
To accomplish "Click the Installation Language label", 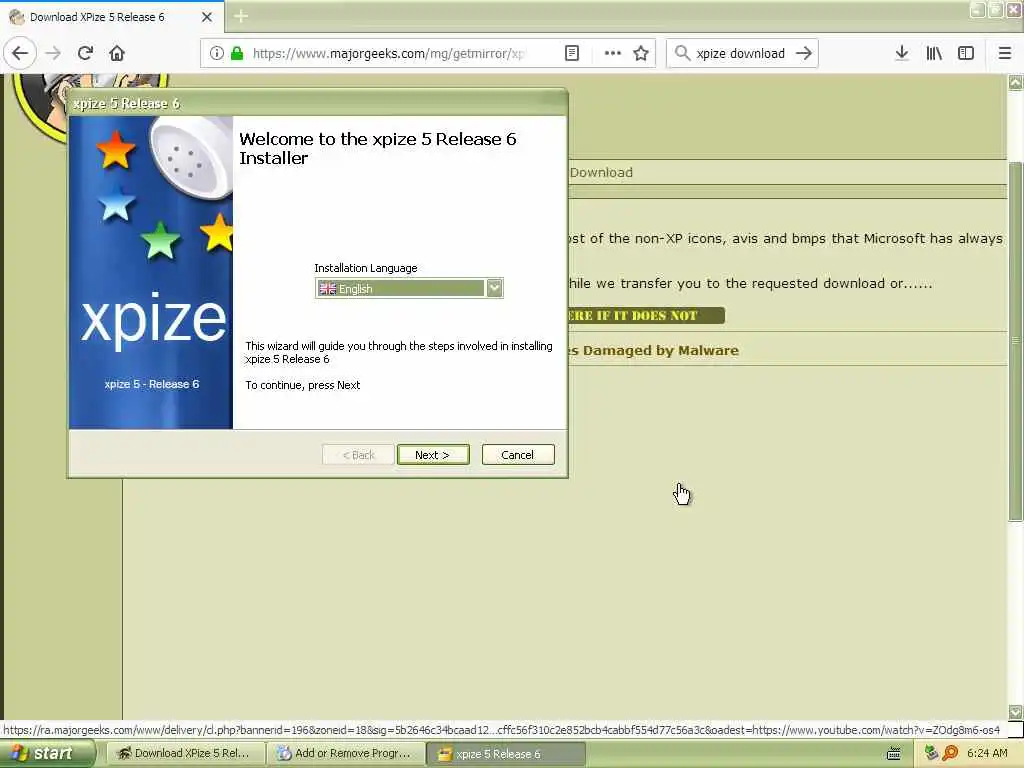I will 366,268.
